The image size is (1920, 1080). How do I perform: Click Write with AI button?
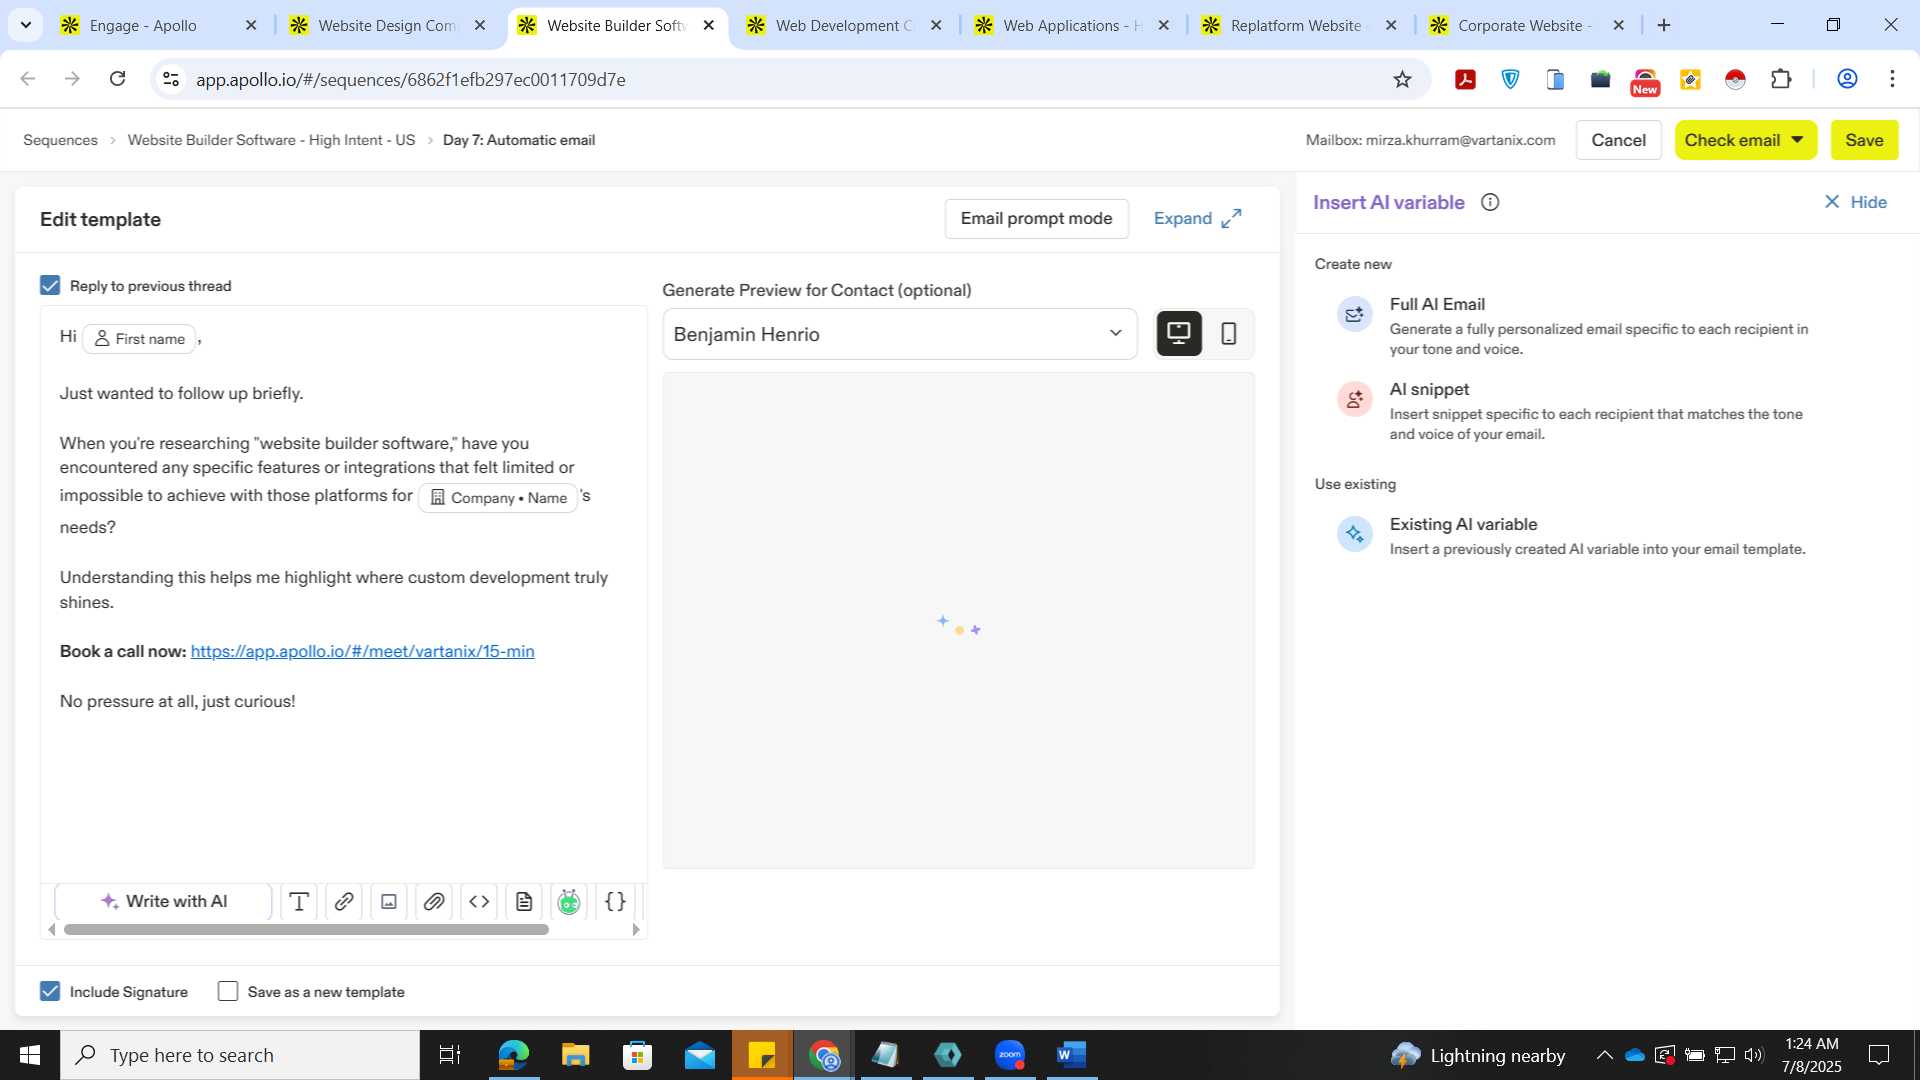[x=164, y=902]
